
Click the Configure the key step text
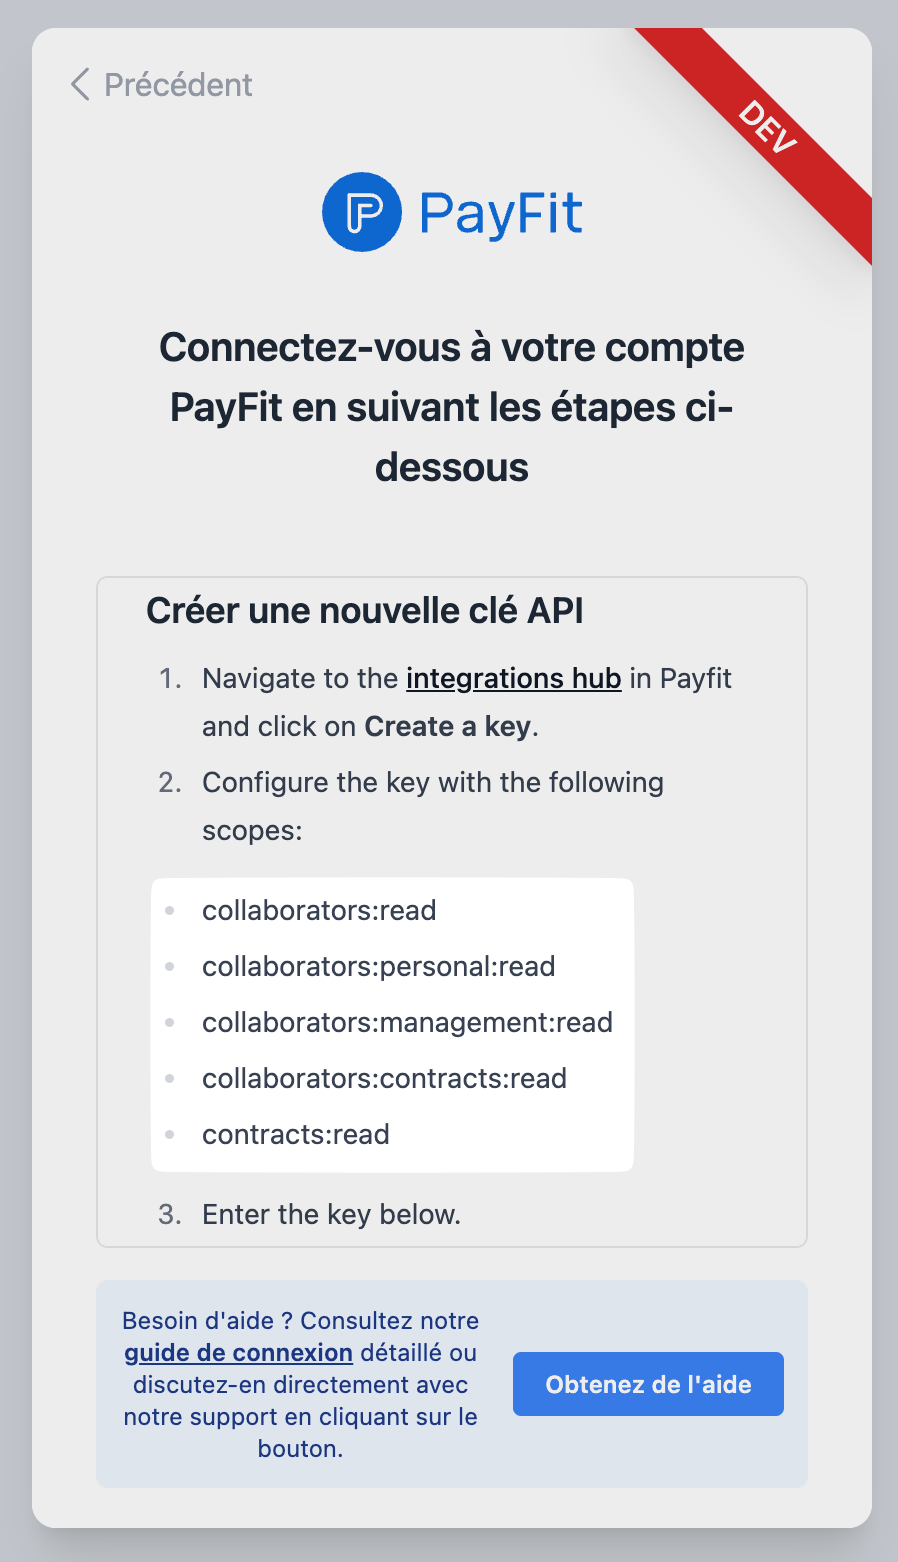pos(432,782)
